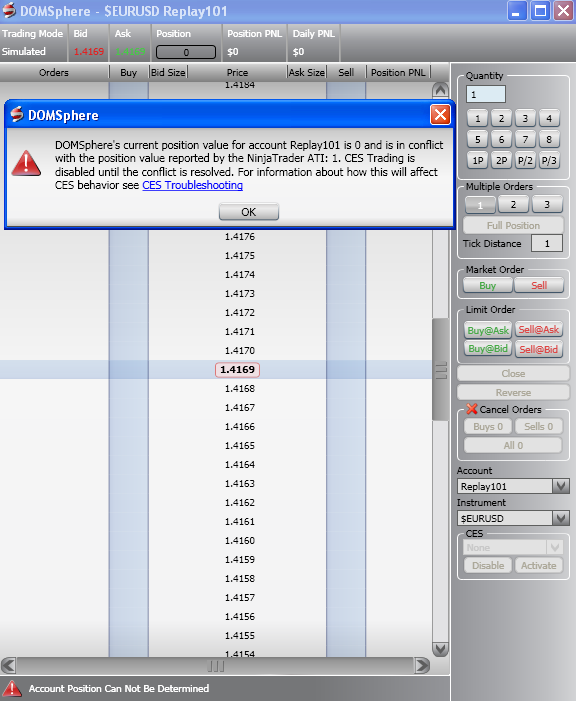
Task: Cancel all orders with All 0
Action: tap(513, 445)
